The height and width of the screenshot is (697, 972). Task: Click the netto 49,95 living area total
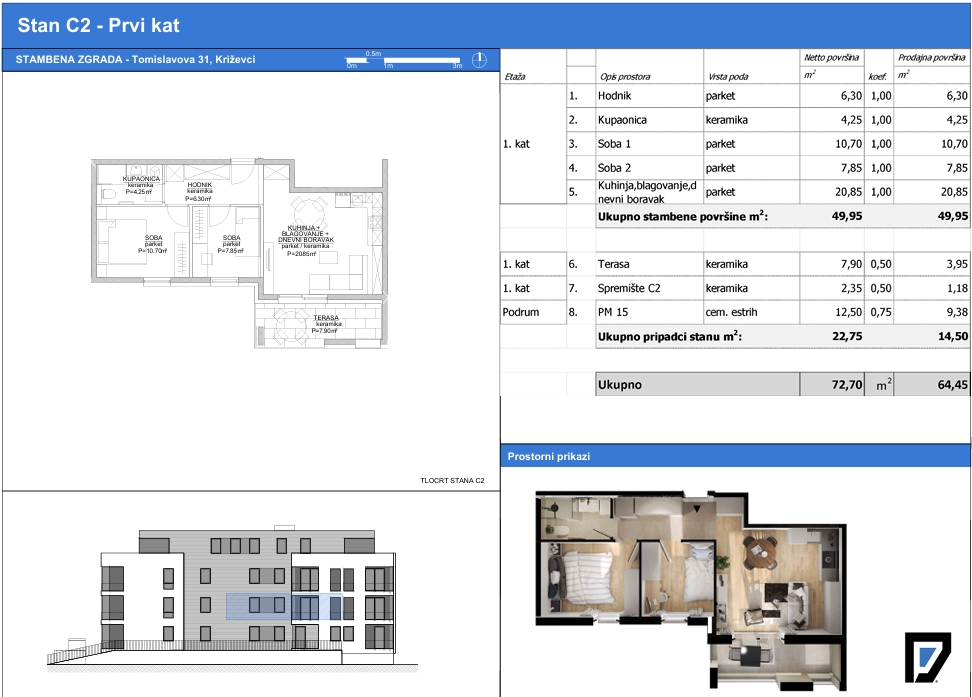coord(847,216)
